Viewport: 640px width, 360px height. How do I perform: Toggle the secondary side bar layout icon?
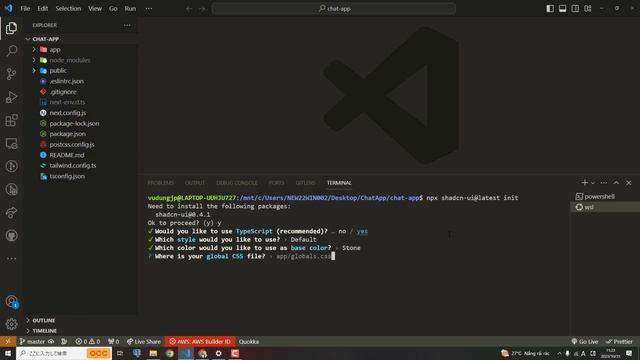point(575,9)
